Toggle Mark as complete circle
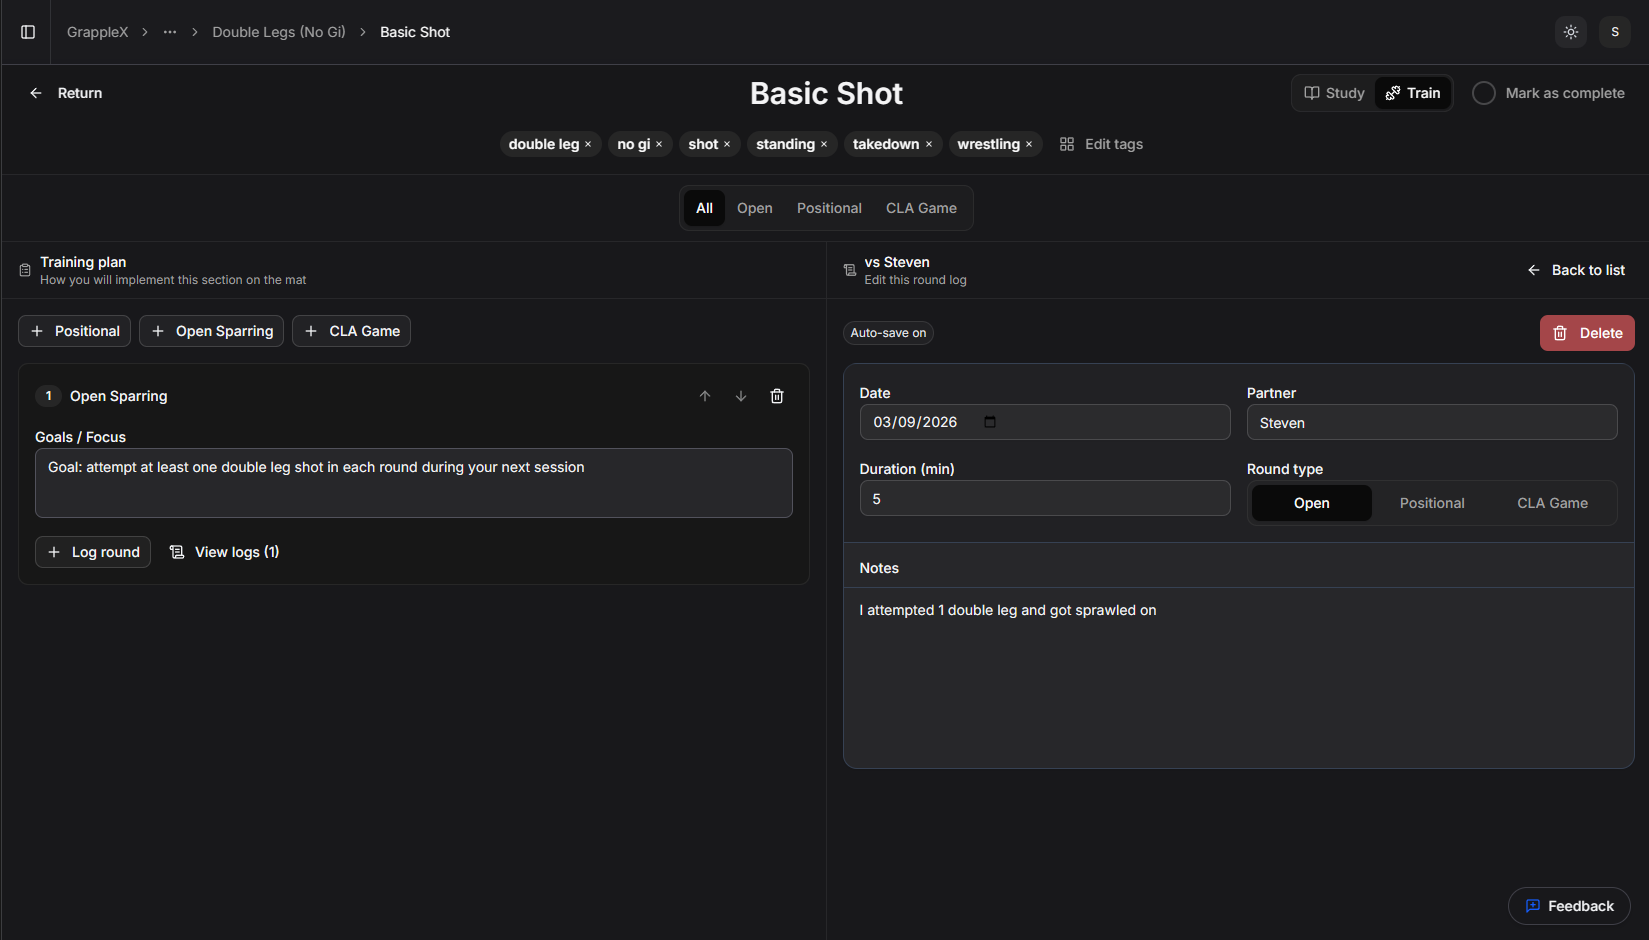 [x=1484, y=93]
